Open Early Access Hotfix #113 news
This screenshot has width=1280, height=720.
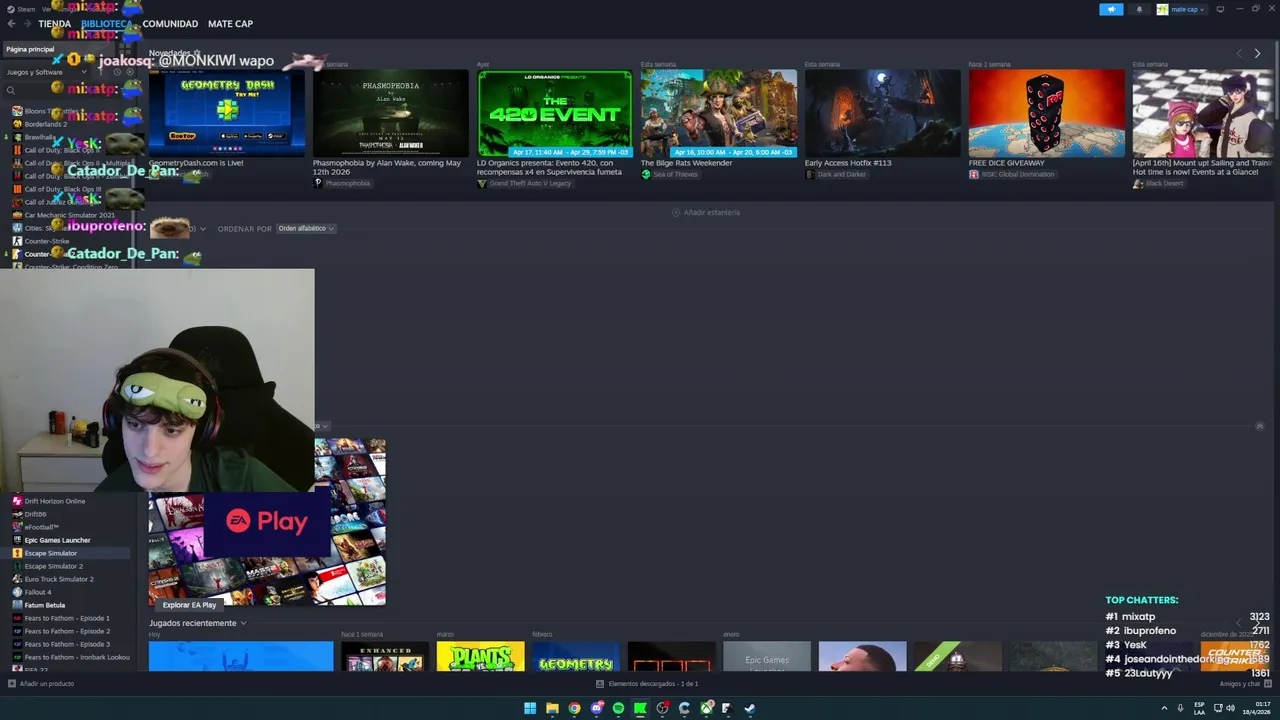[882, 113]
